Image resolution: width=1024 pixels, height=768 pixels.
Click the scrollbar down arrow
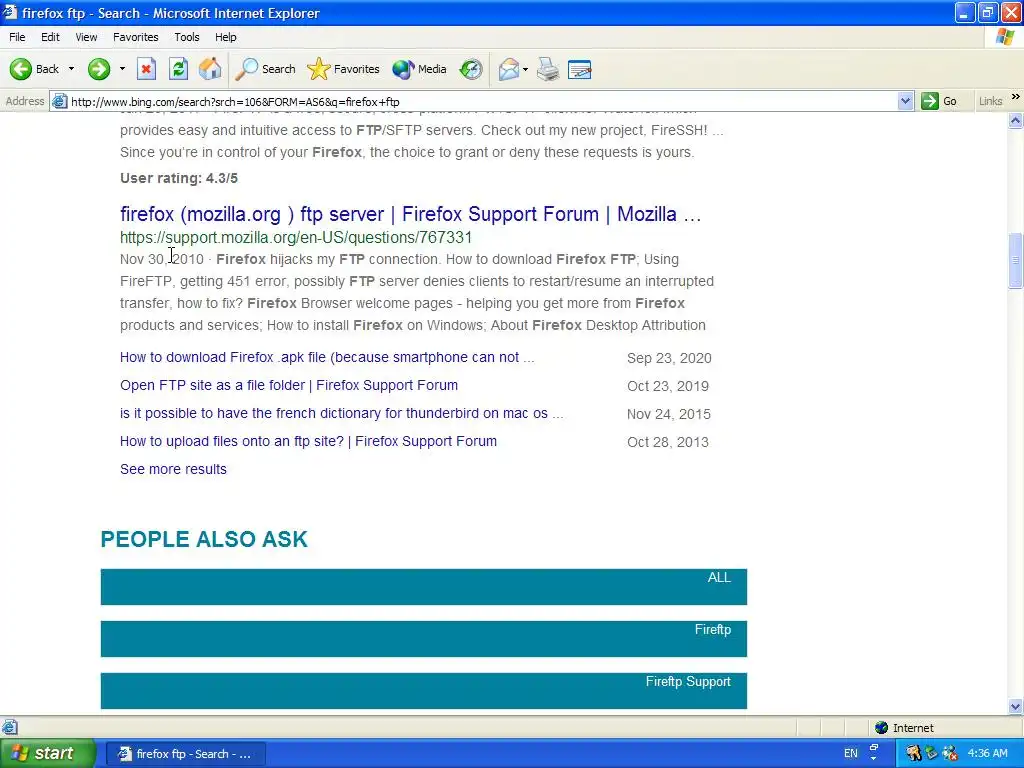(1016, 706)
